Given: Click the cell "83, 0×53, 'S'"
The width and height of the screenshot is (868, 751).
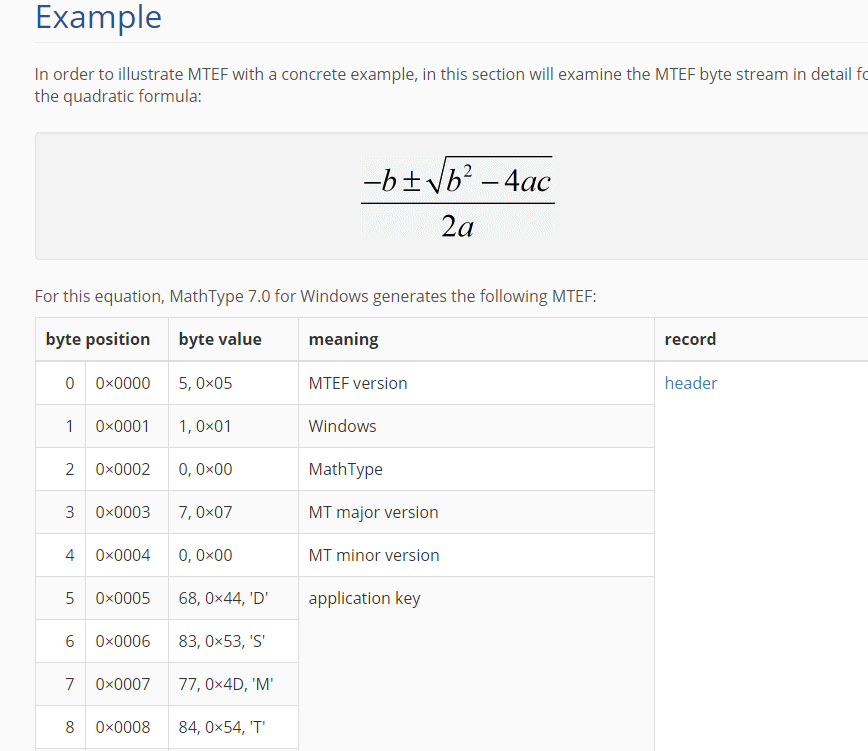Looking at the screenshot, I should (x=233, y=641).
